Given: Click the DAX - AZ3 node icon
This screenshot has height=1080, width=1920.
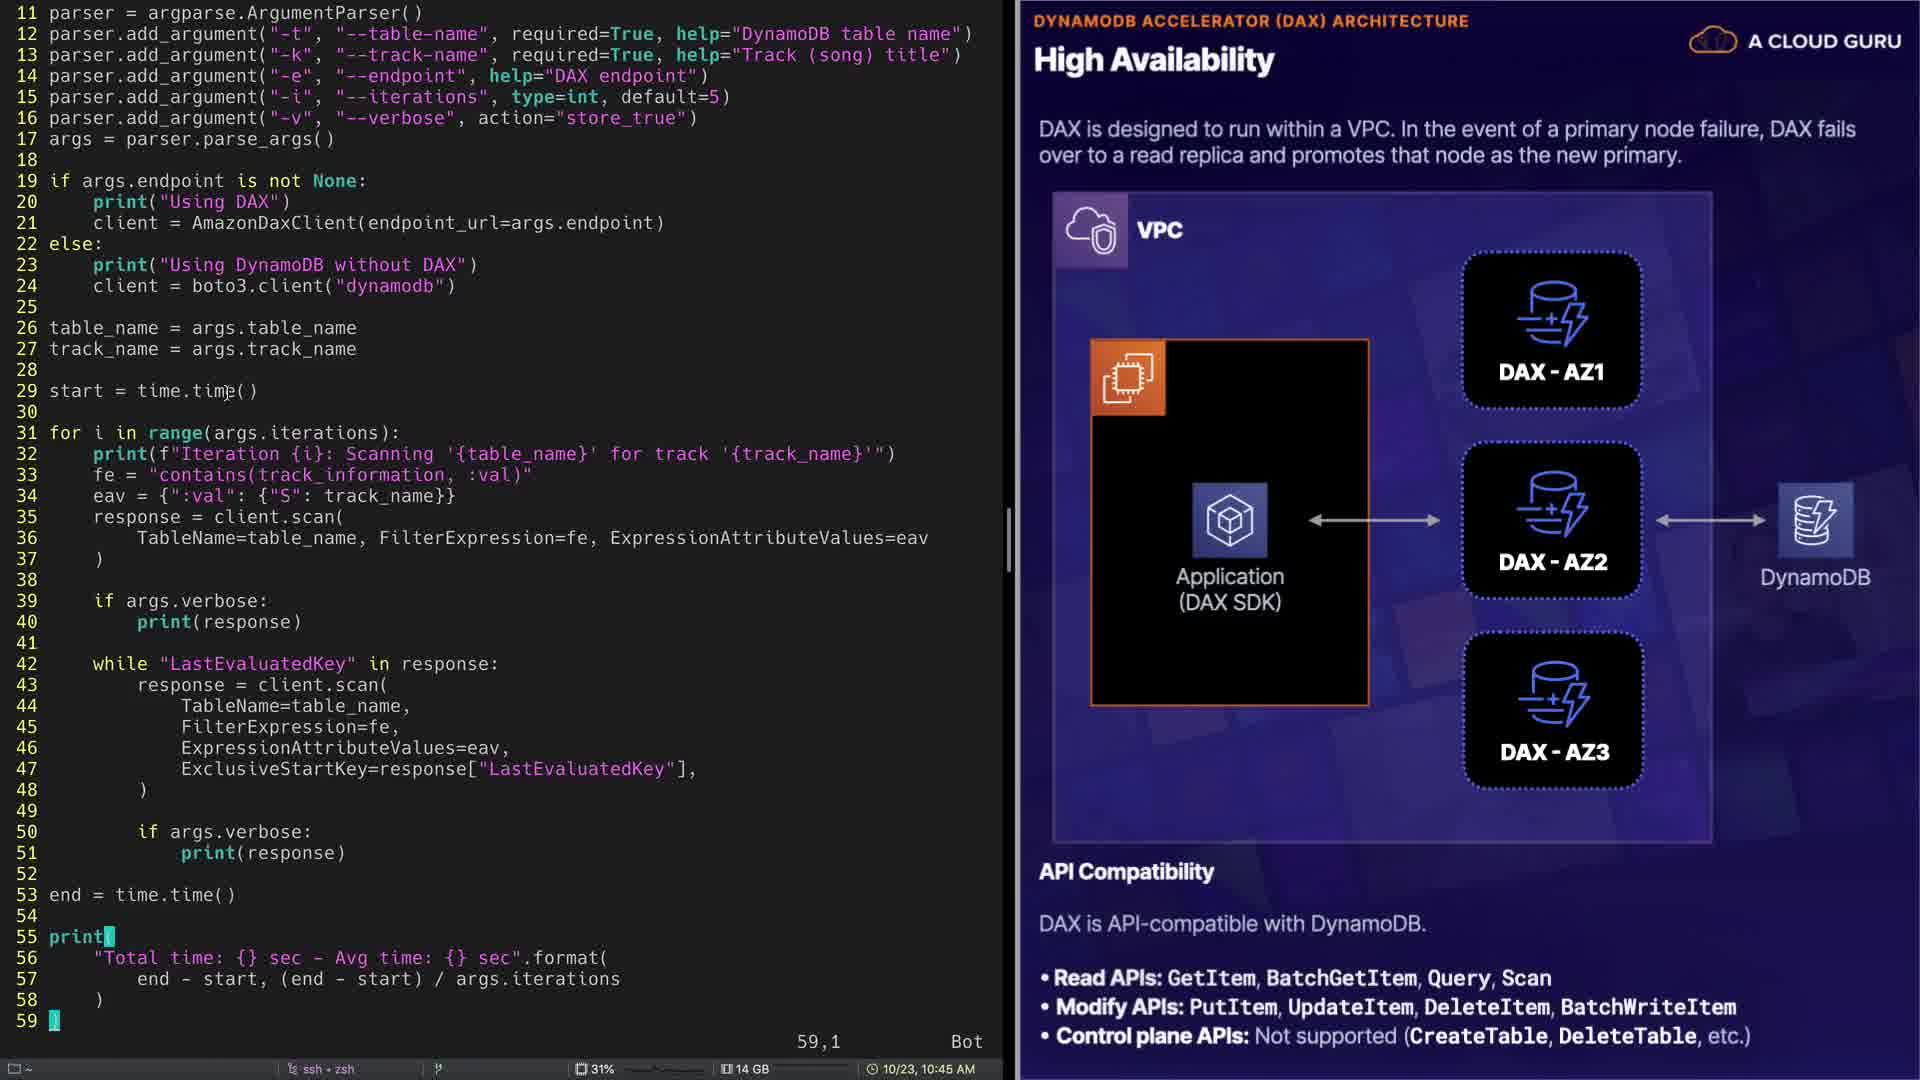Looking at the screenshot, I should [1553, 692].
